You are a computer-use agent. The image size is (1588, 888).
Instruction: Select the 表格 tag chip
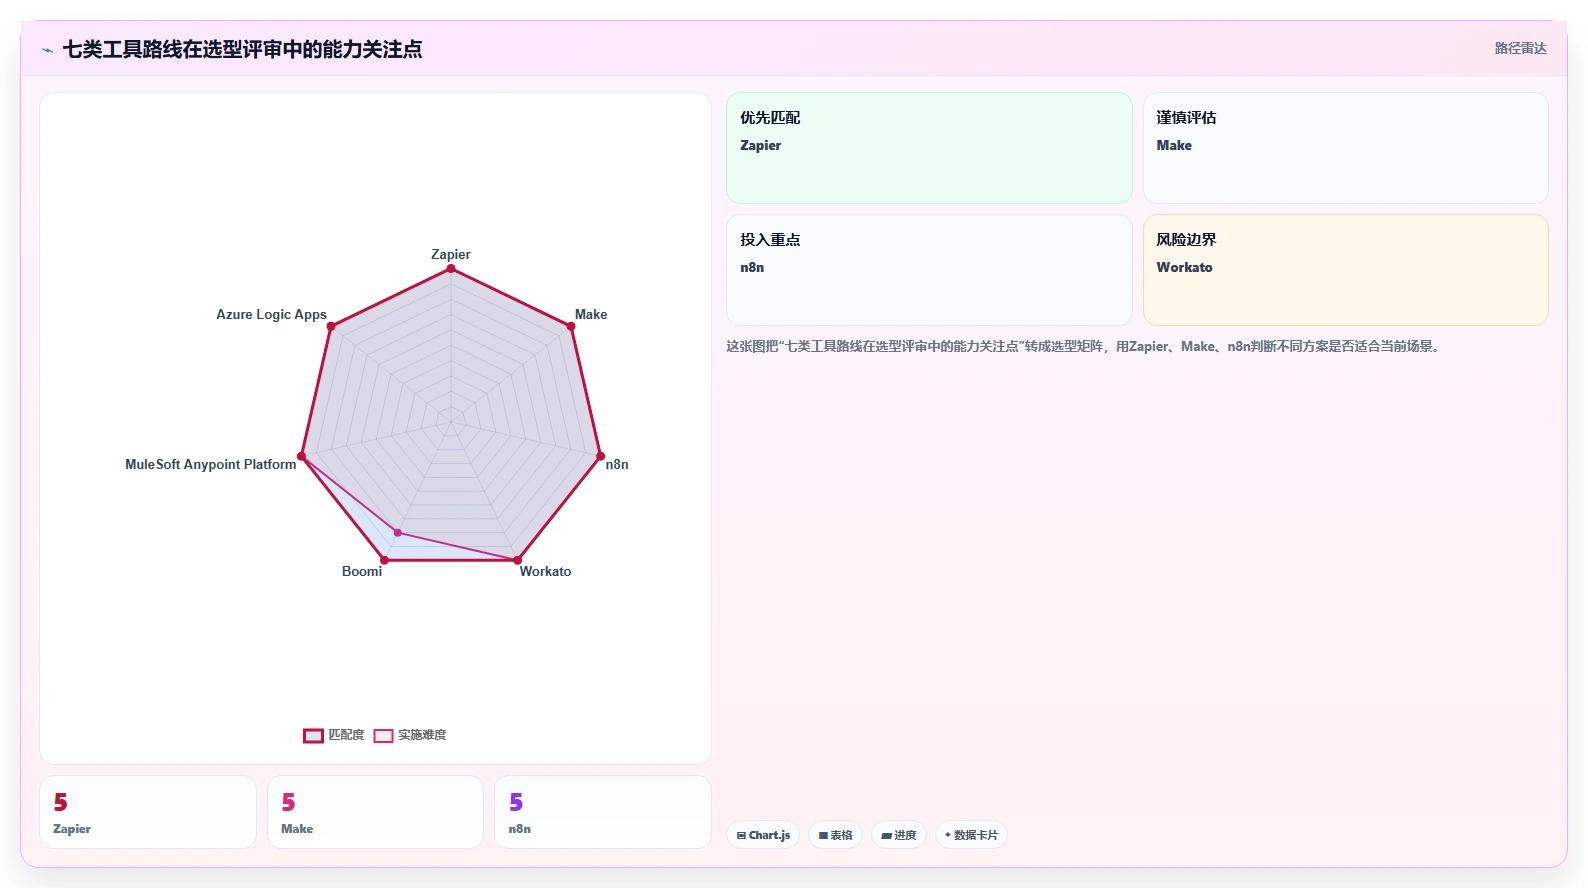(x=836, y=835)
